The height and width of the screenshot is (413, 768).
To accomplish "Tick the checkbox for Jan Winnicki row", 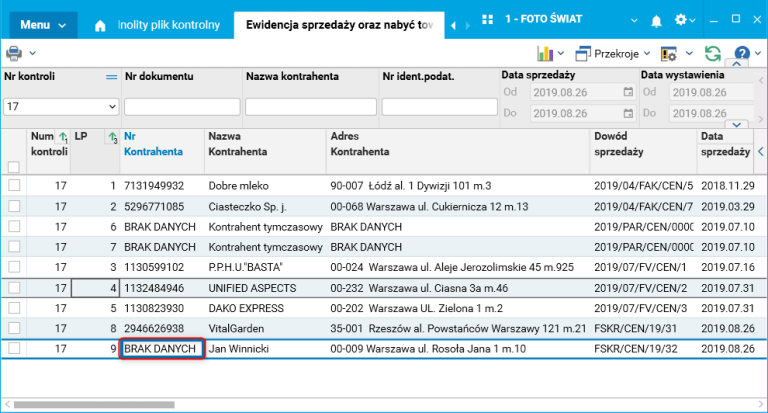I will (x=14, y=348).
